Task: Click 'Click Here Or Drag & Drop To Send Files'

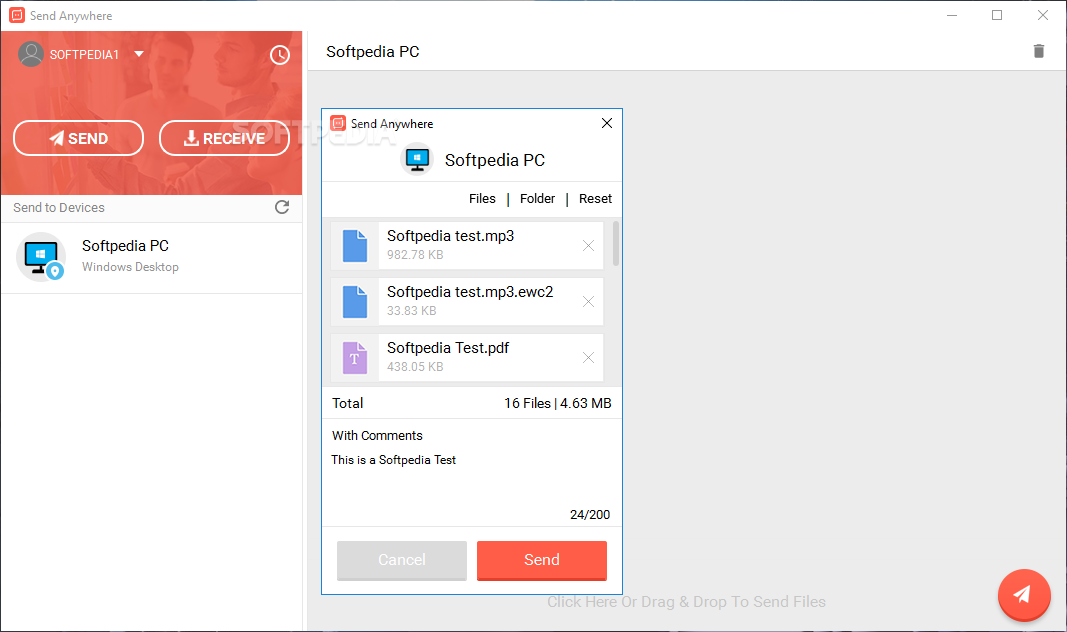Action: click(x=686, y=602)
